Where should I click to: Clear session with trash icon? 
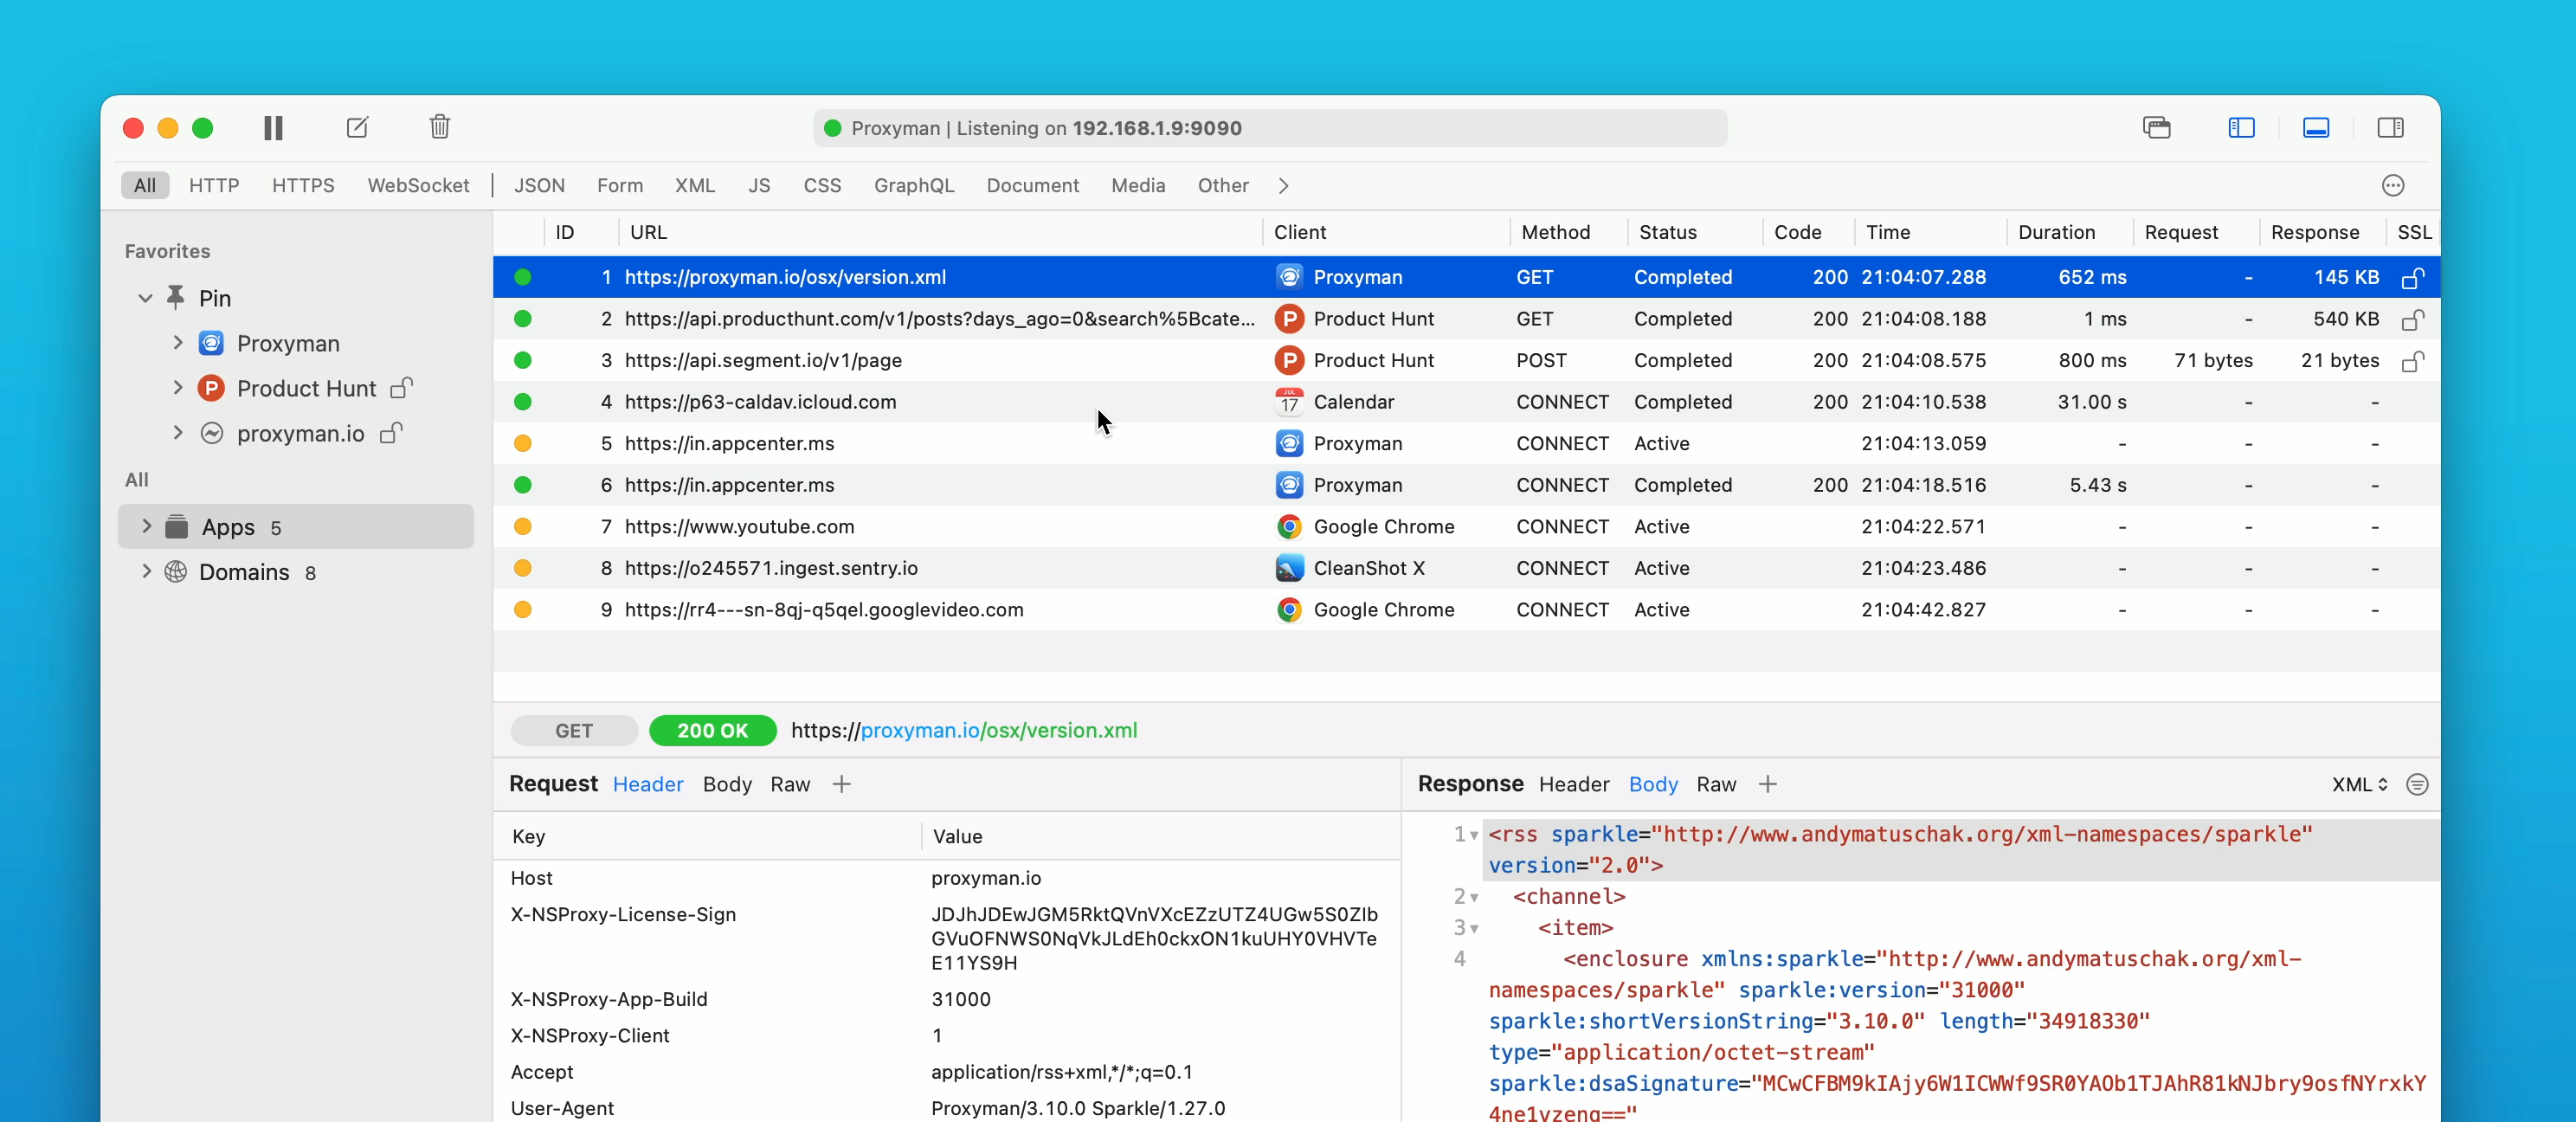pos(440,127)
